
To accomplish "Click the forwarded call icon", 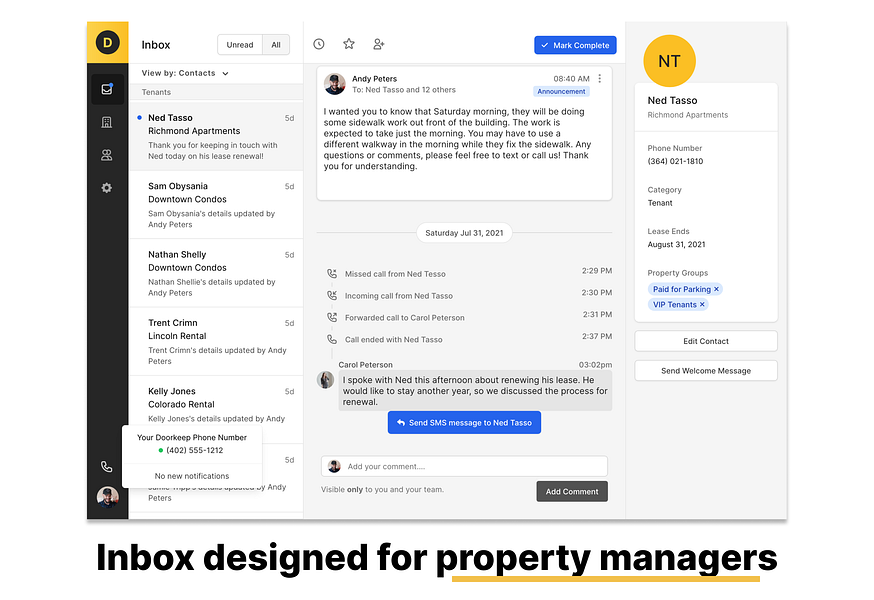I will tap(332, 317).
